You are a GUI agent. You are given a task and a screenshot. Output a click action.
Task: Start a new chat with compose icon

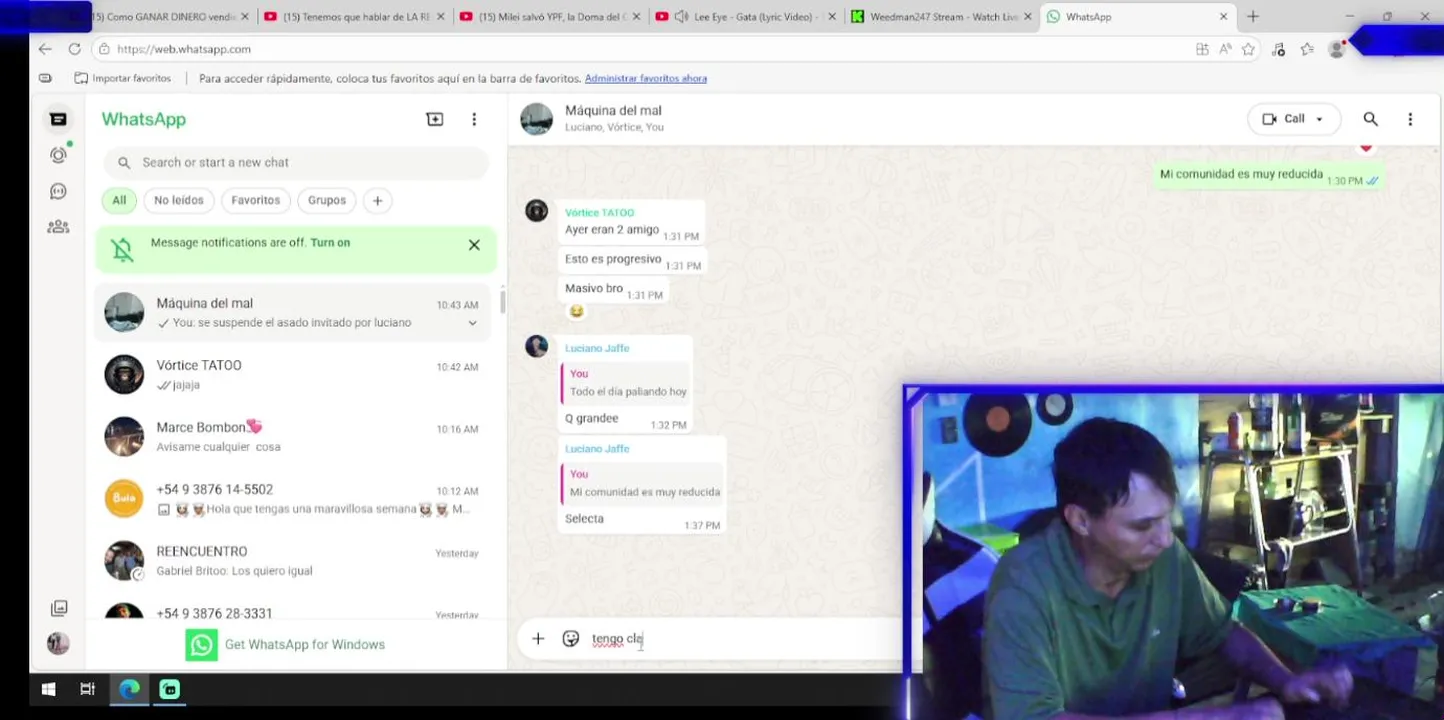pos(435,119)
